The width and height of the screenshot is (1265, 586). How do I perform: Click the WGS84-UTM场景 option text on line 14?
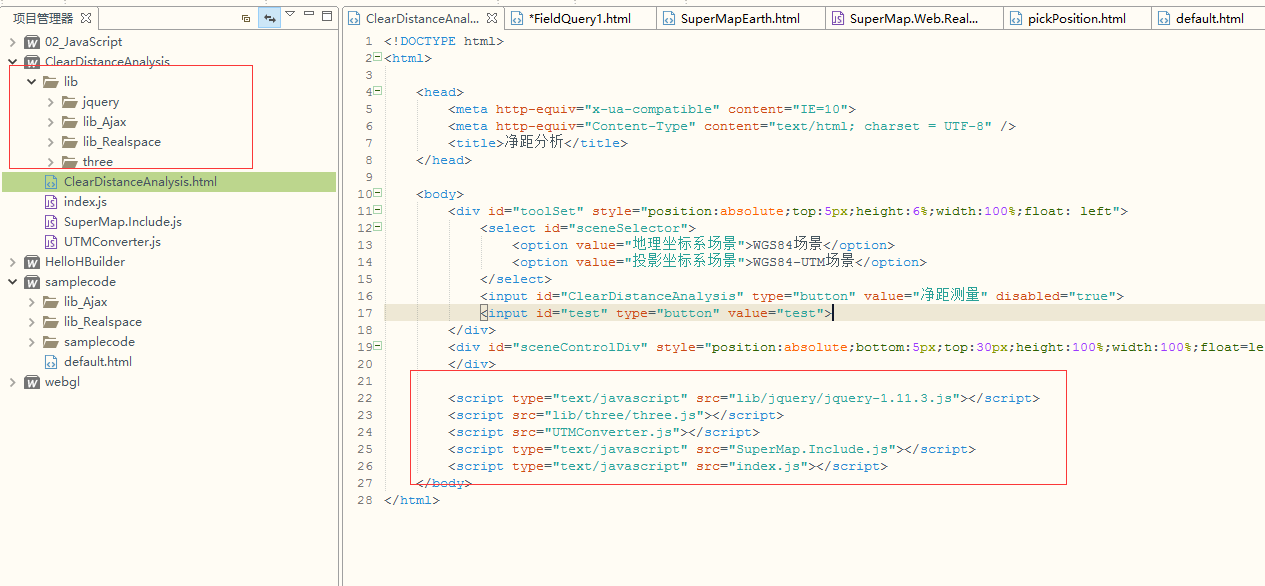coord(805,261)
